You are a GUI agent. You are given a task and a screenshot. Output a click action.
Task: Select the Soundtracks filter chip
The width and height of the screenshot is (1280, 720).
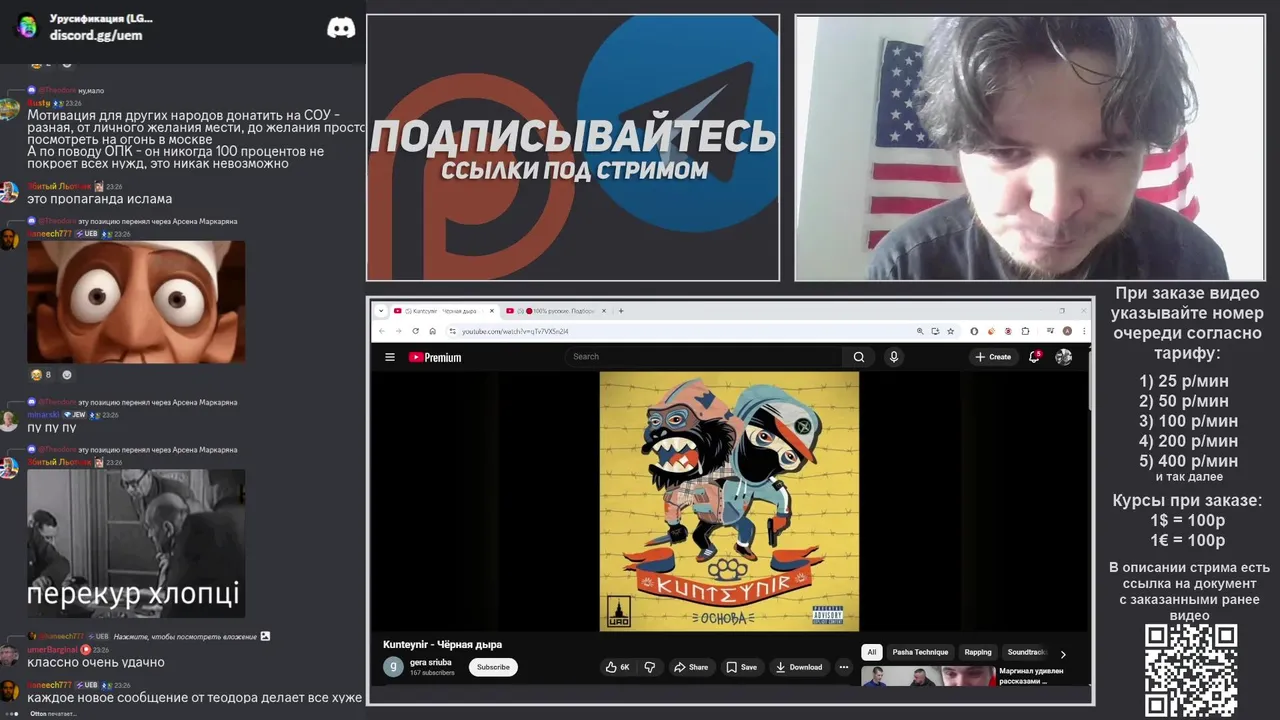1026,652
